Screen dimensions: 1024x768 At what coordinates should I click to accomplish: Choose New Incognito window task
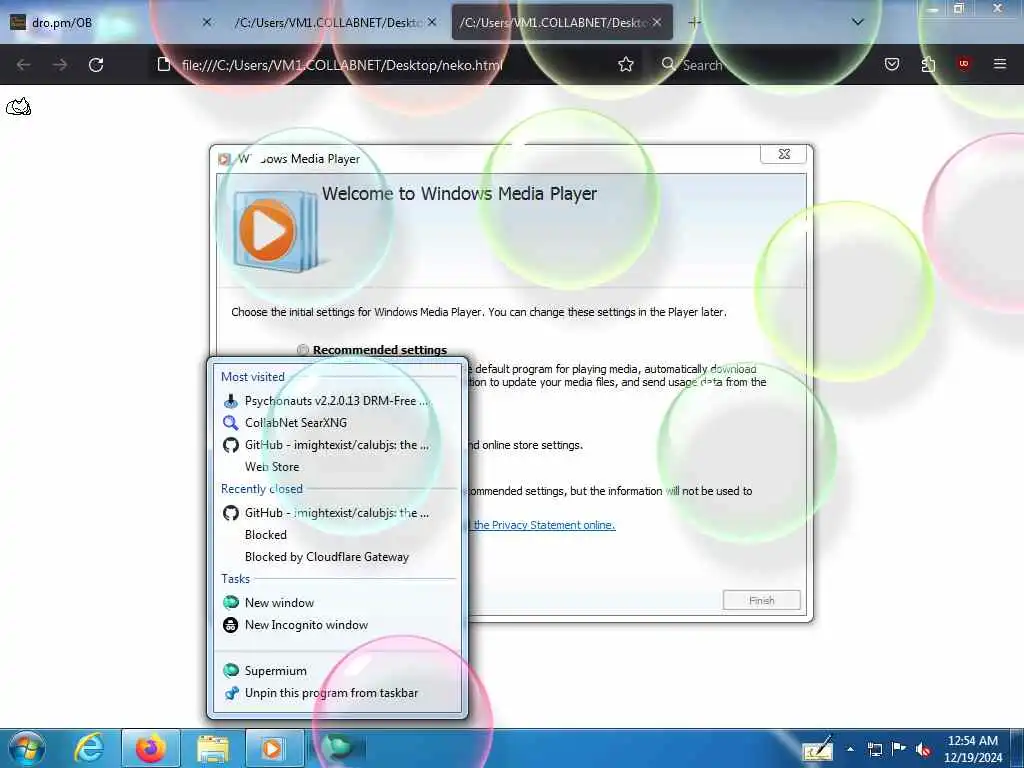tap(337, 625)
